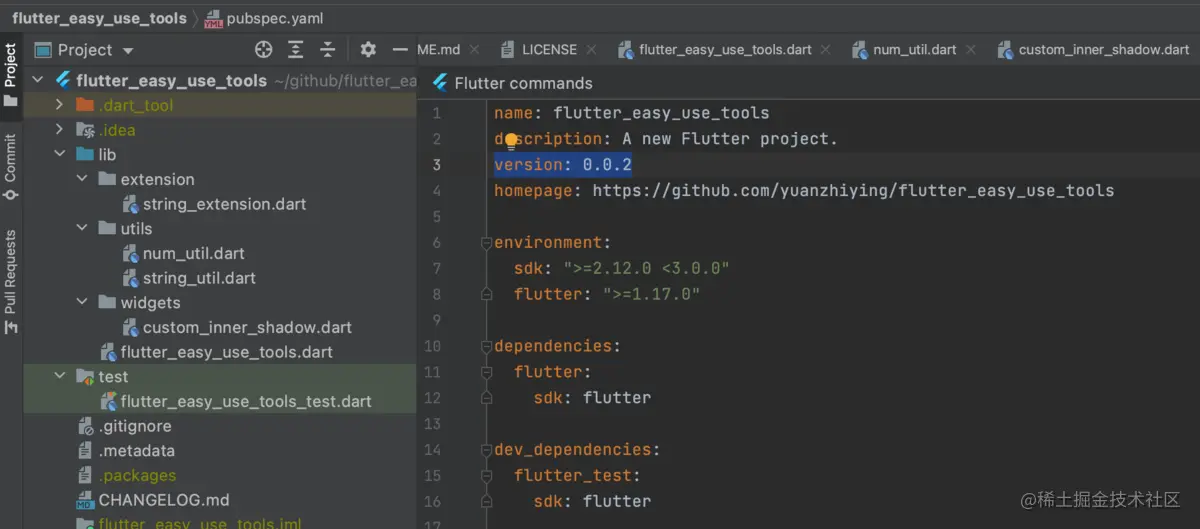Collapse the flutter_easy_use_tools root folder
Screen dimensions: 1200x529
pyautogui.click(x=38, y=80)
